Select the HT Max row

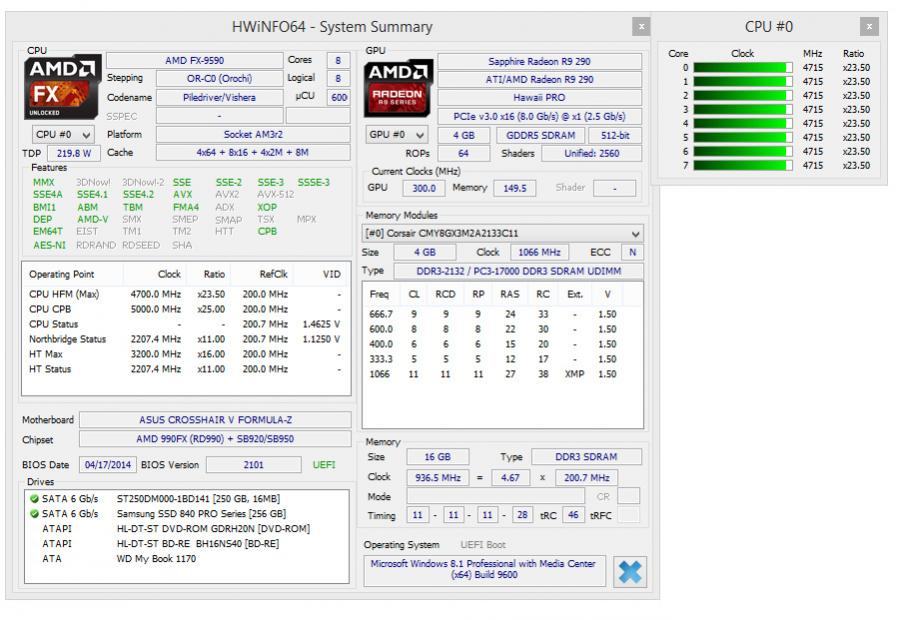pos(186,354)
